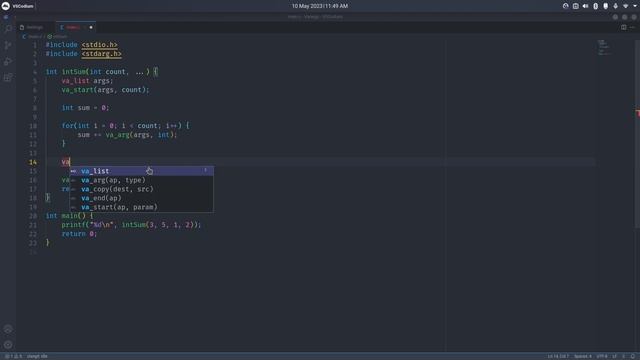Click the VSCodium logo in top panel
This screenshot has height=360, width=640.
(6, 6)
